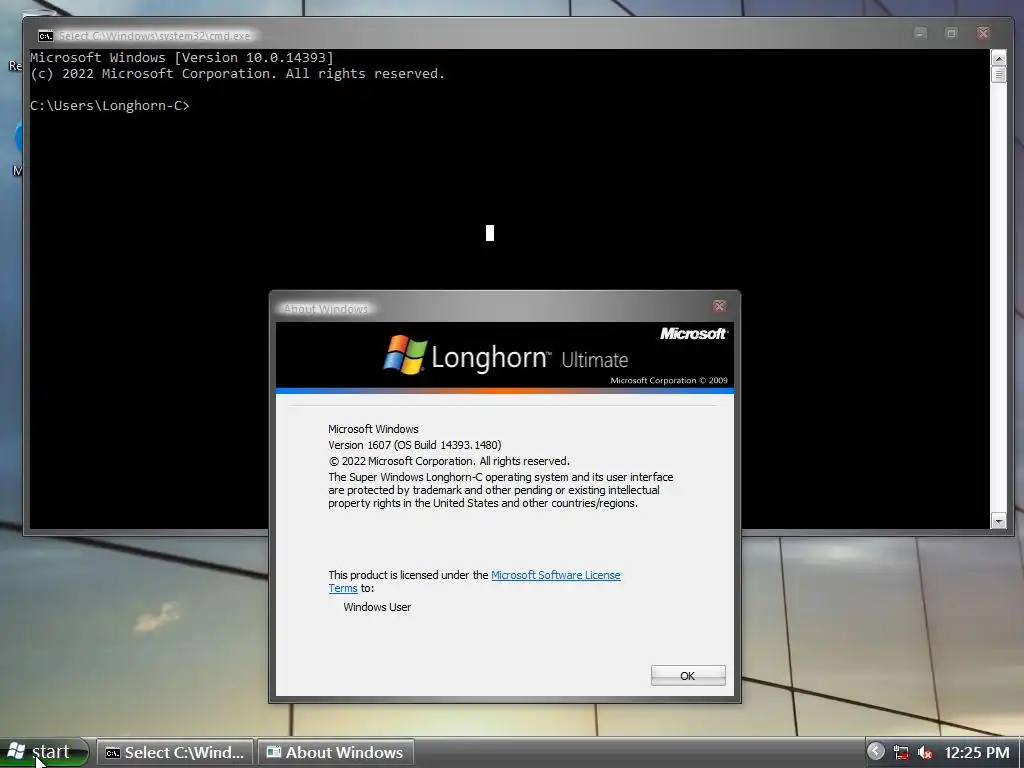
Task: Click OK in About Windows dialog
Action: click(x=688, y=675)
